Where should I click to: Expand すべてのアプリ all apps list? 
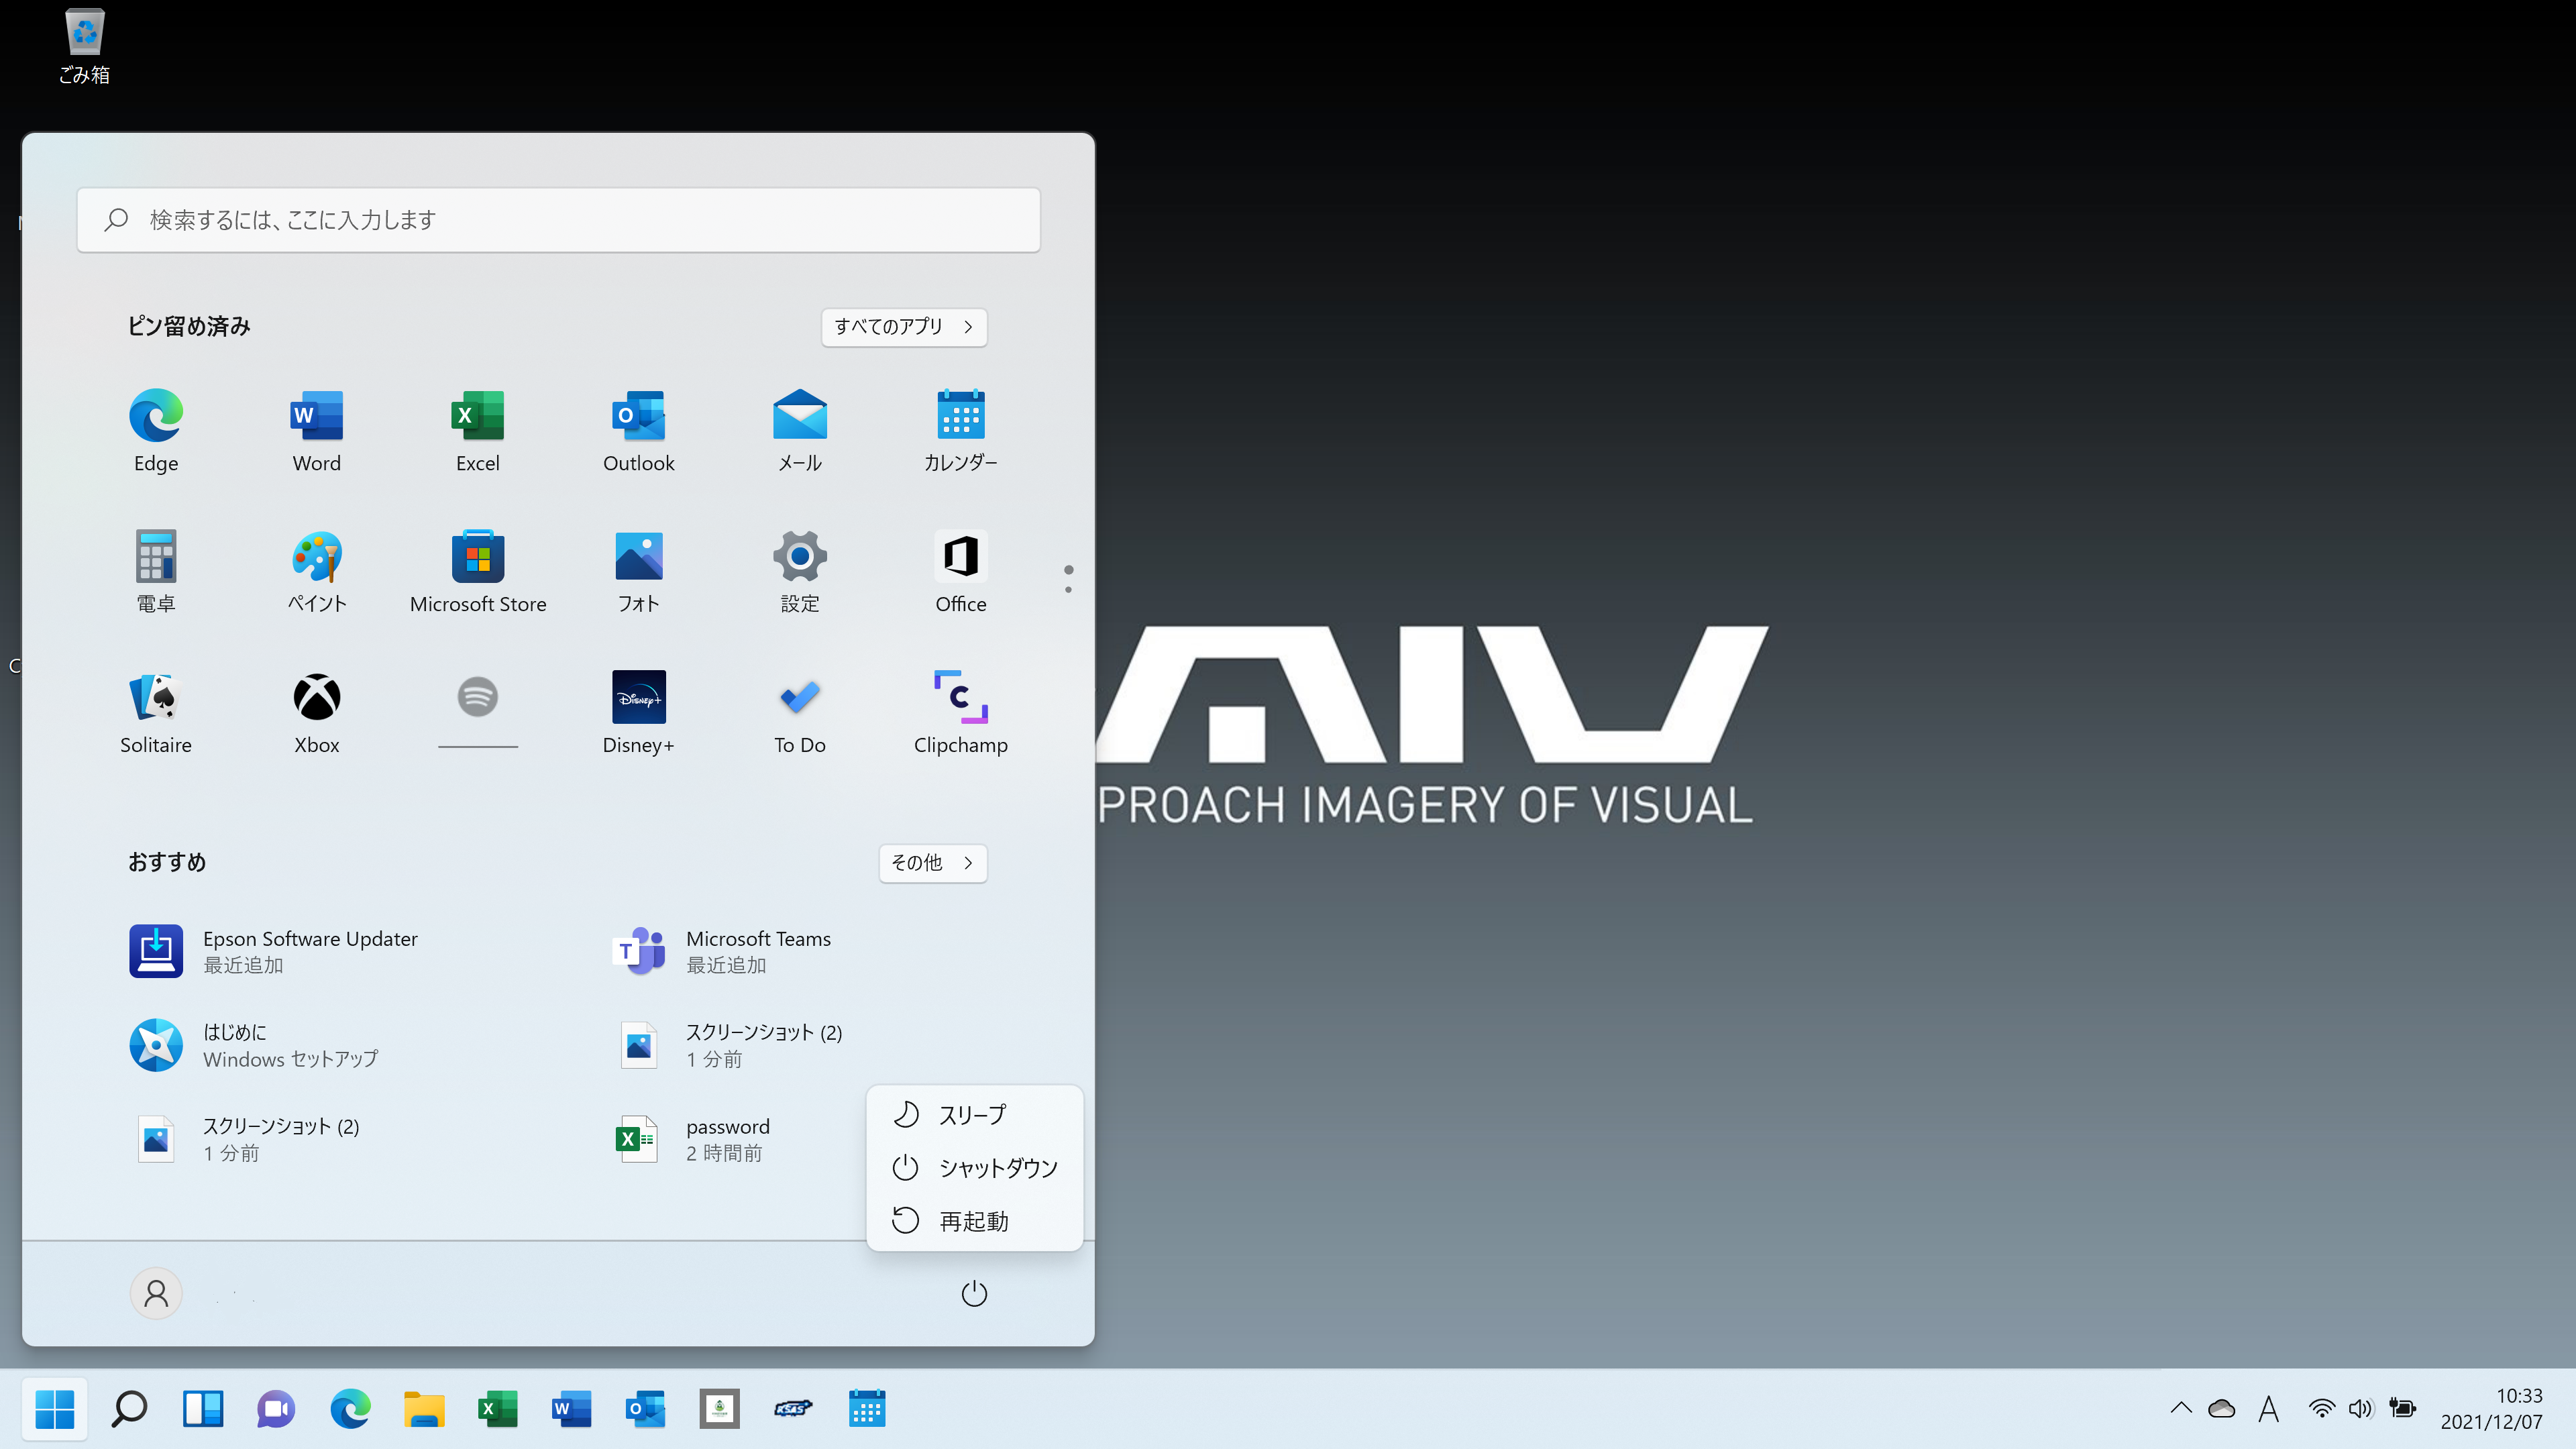click(x=903, y=327)
